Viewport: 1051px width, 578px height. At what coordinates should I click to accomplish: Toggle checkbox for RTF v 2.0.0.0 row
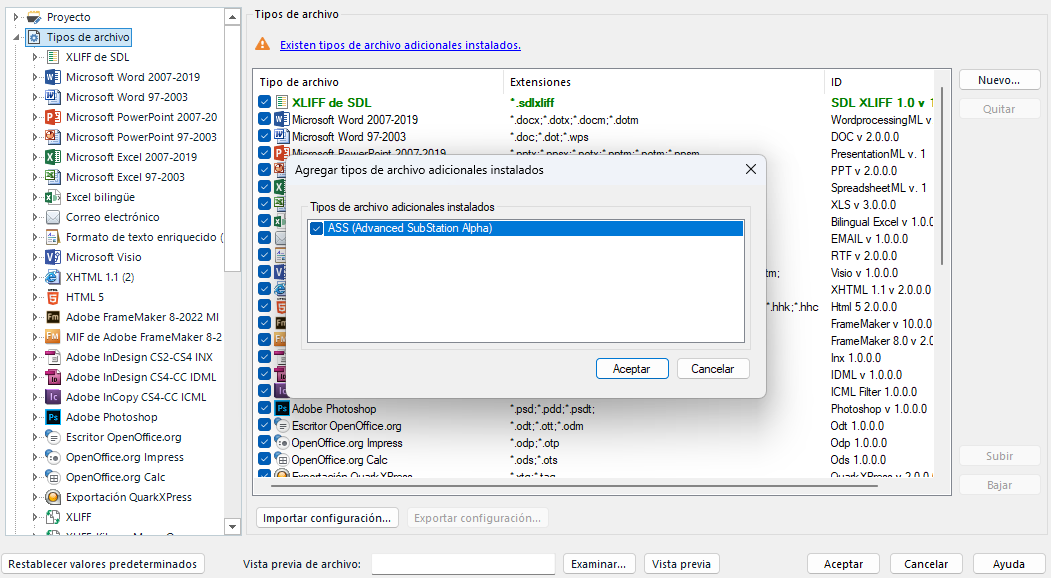click(x=265, y=255)
